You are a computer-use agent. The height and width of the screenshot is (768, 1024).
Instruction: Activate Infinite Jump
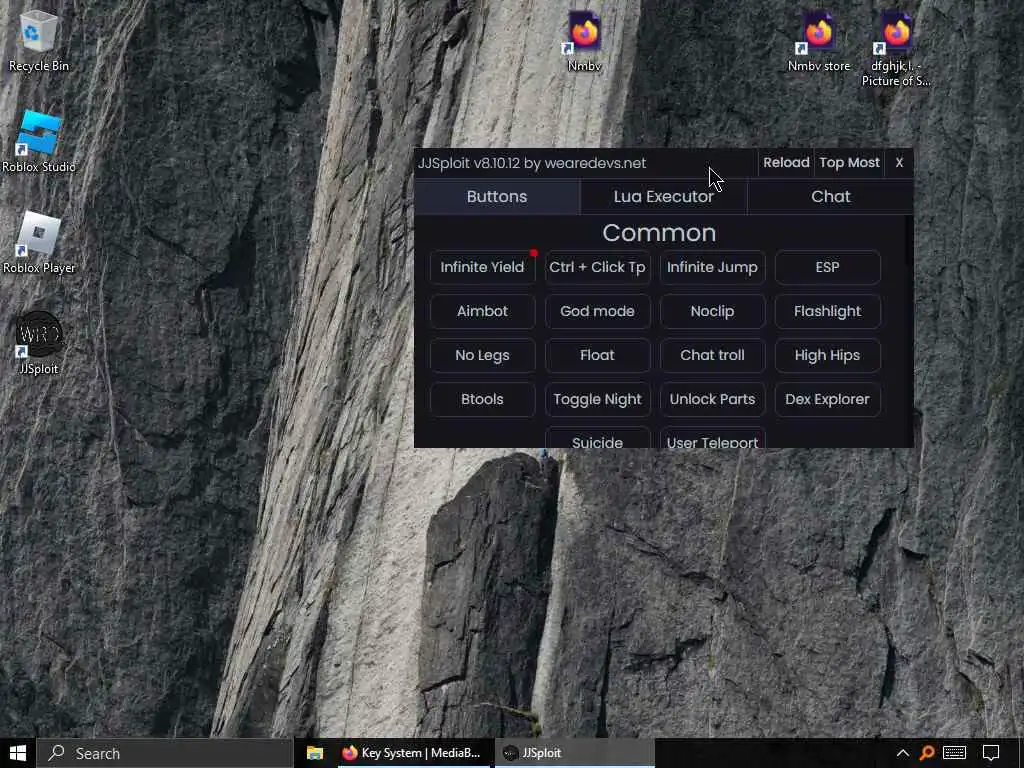tap(712, 267)
